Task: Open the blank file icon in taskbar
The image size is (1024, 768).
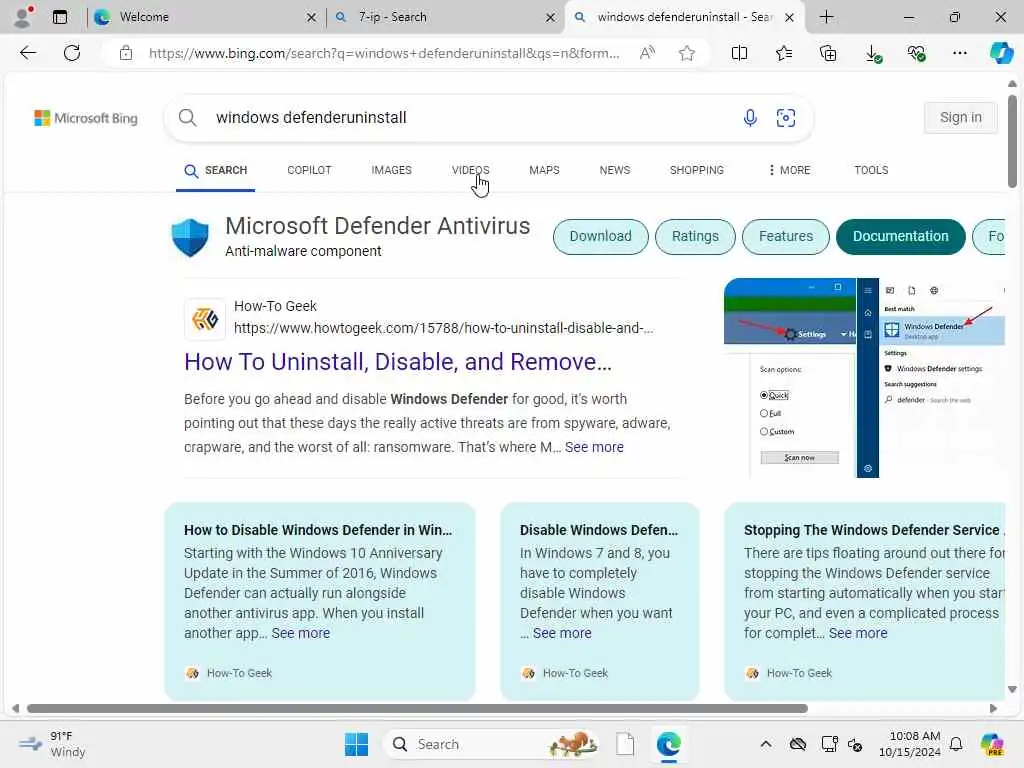Action: tap(625, 744)
